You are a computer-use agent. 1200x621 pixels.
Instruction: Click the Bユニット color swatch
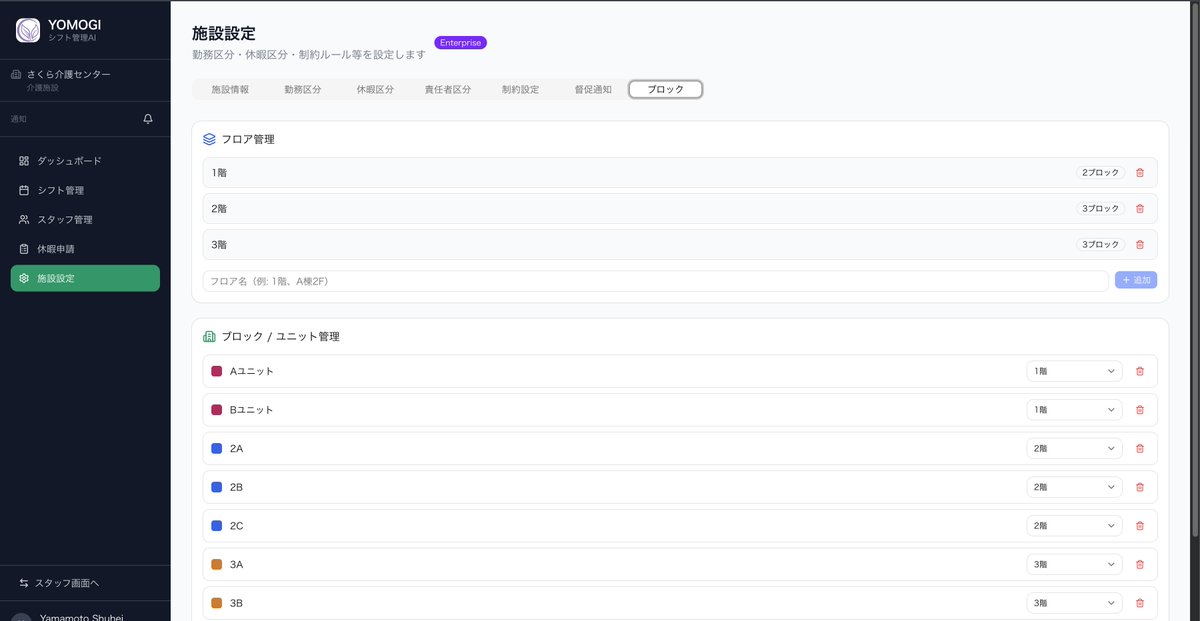(x=216, y=410)
